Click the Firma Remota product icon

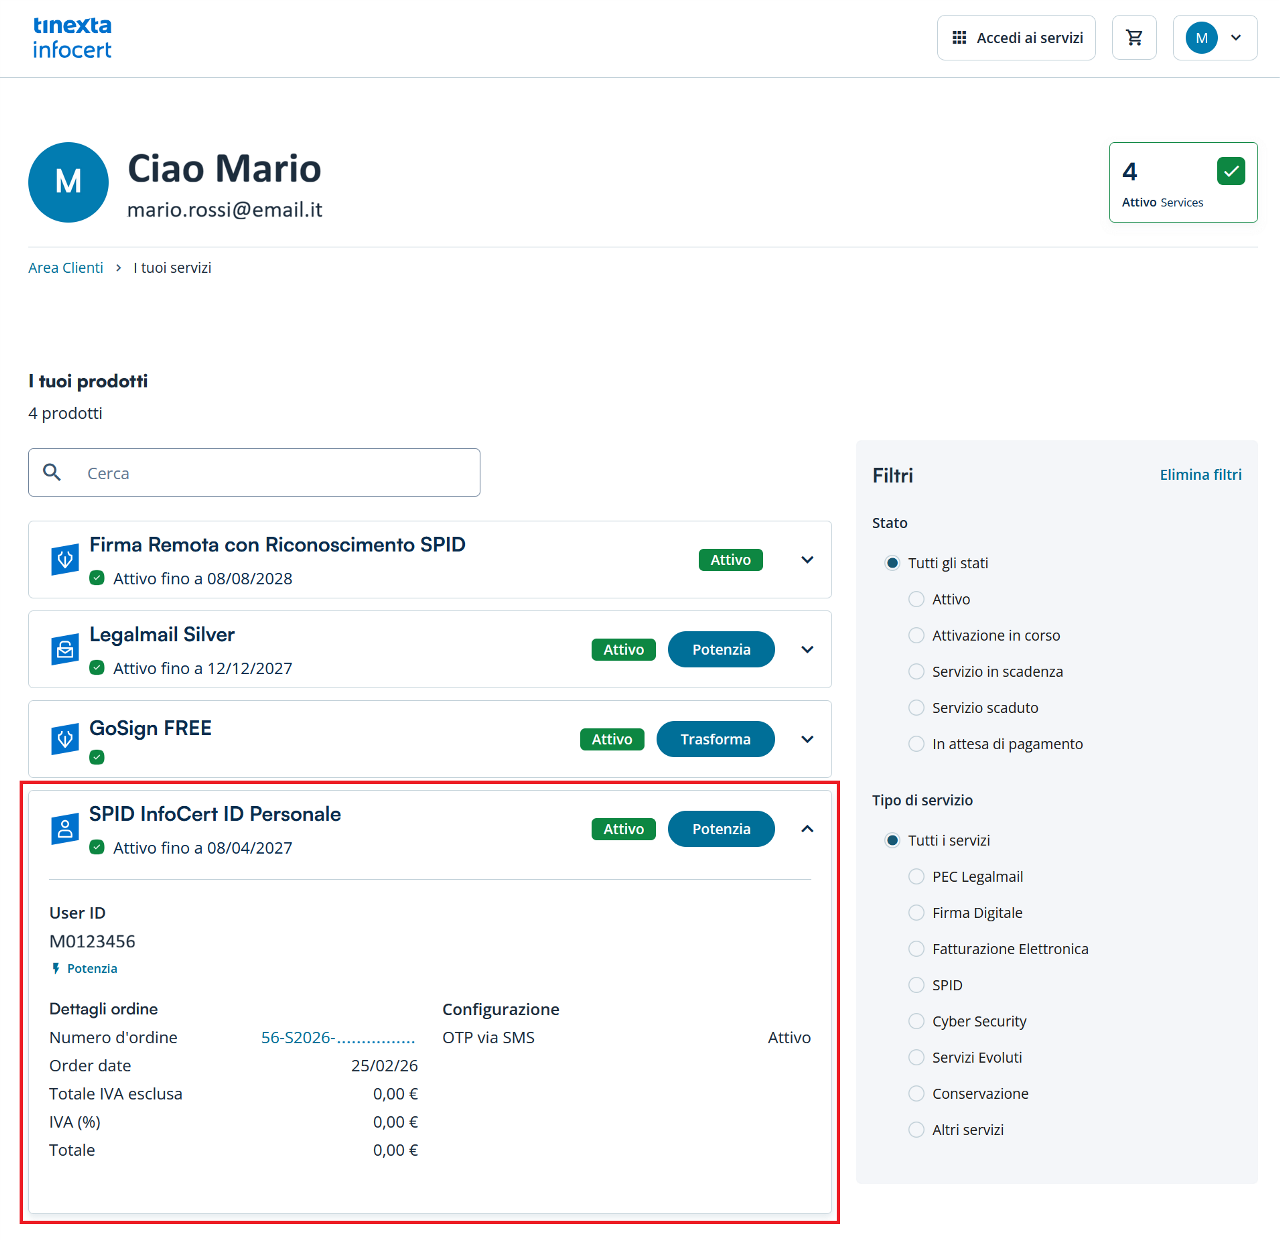click(x=65, y=560)
